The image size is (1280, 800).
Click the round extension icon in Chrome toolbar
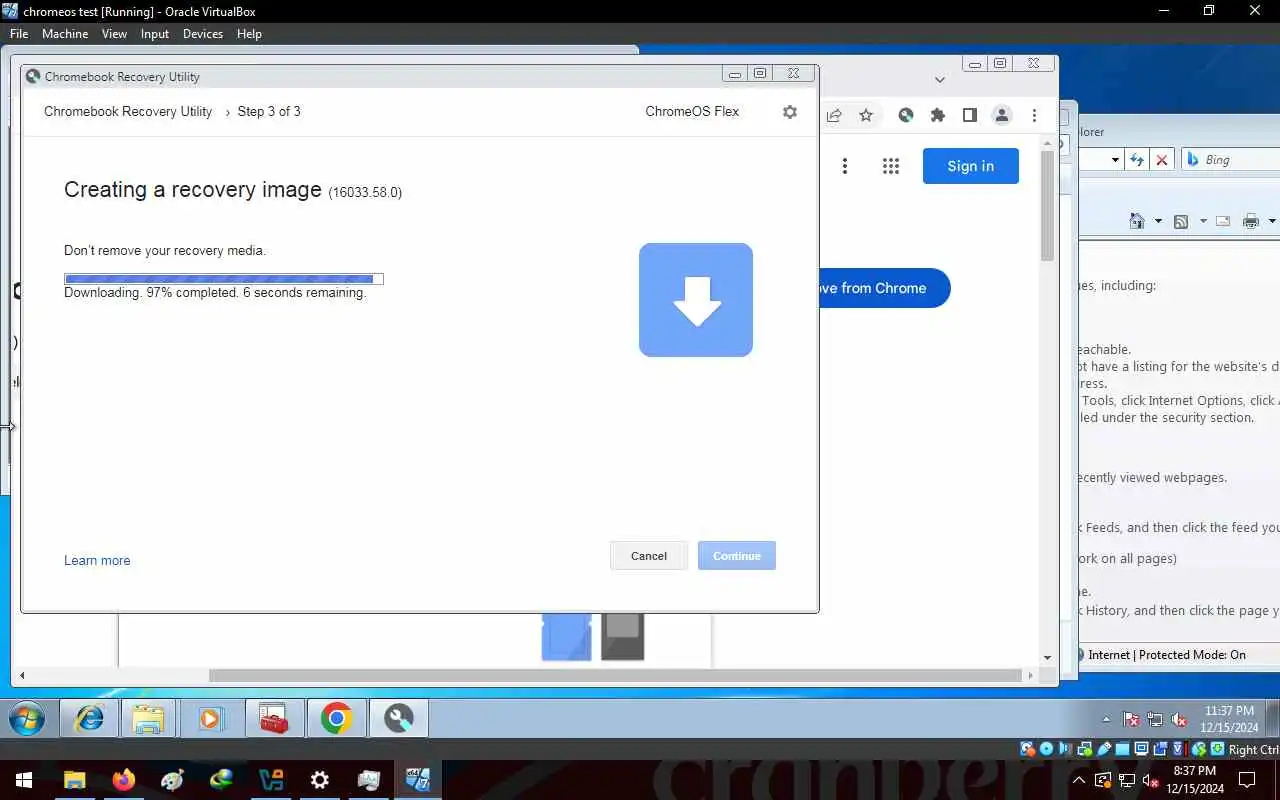(x=906, y=115)
